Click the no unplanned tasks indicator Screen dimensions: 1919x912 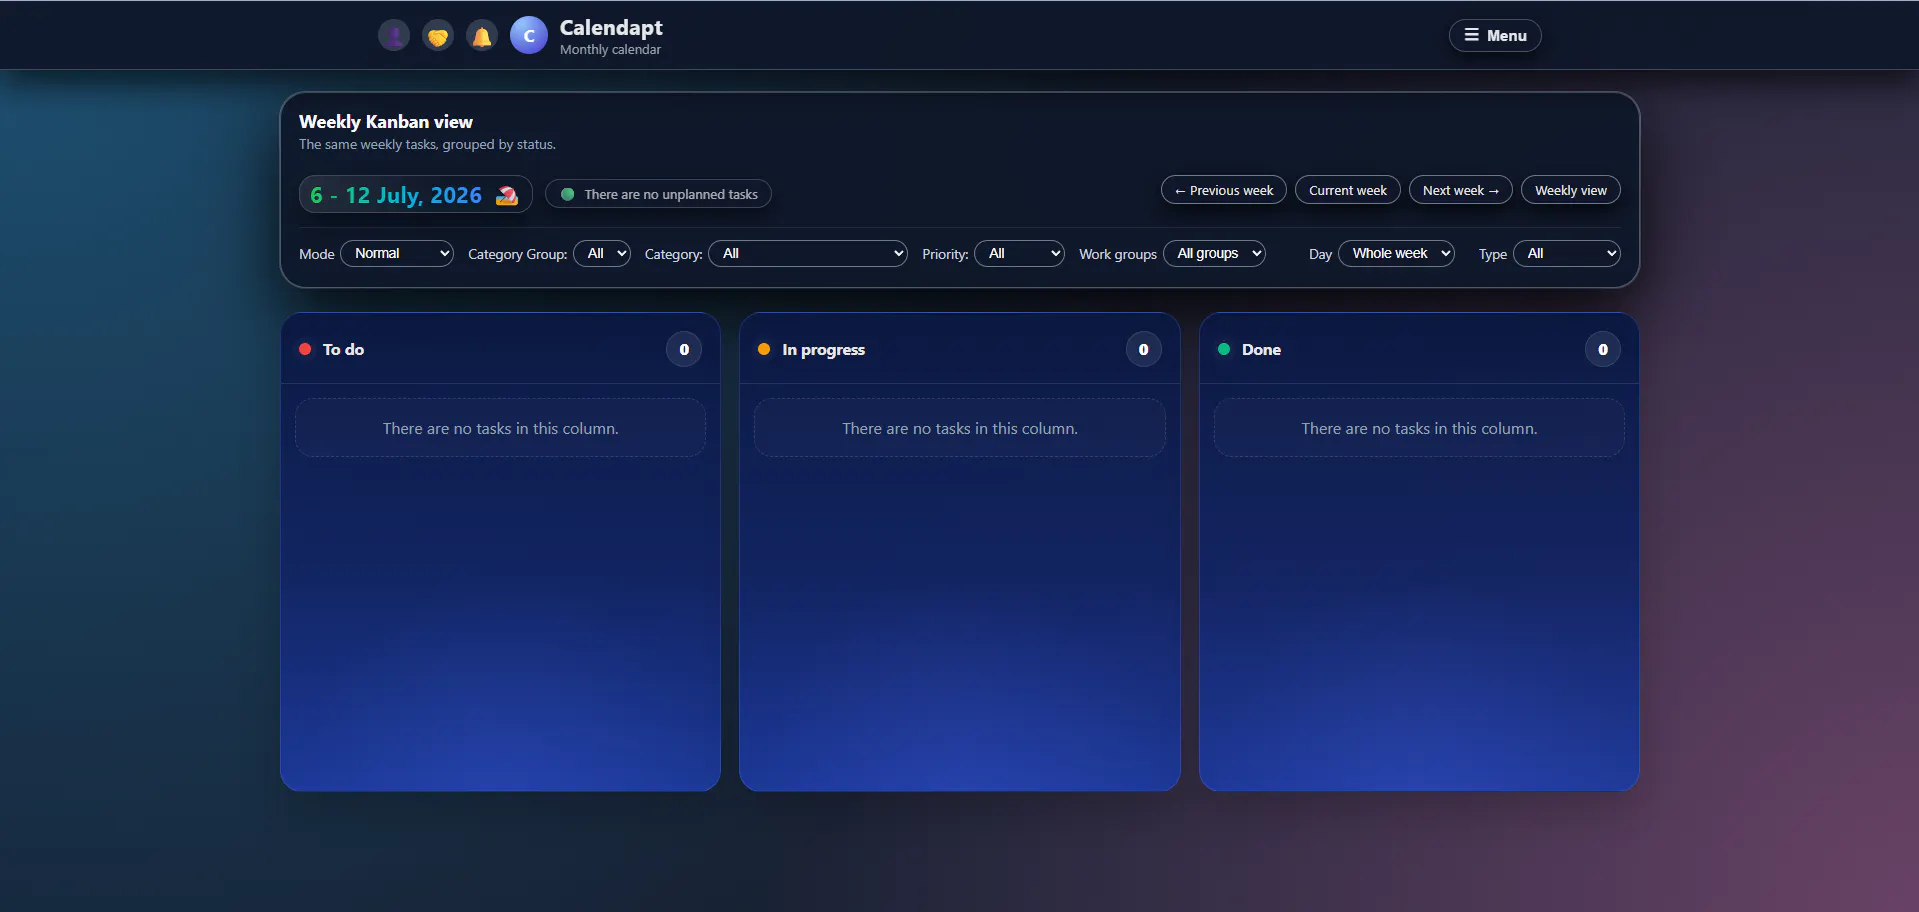(x=658, y=194)
